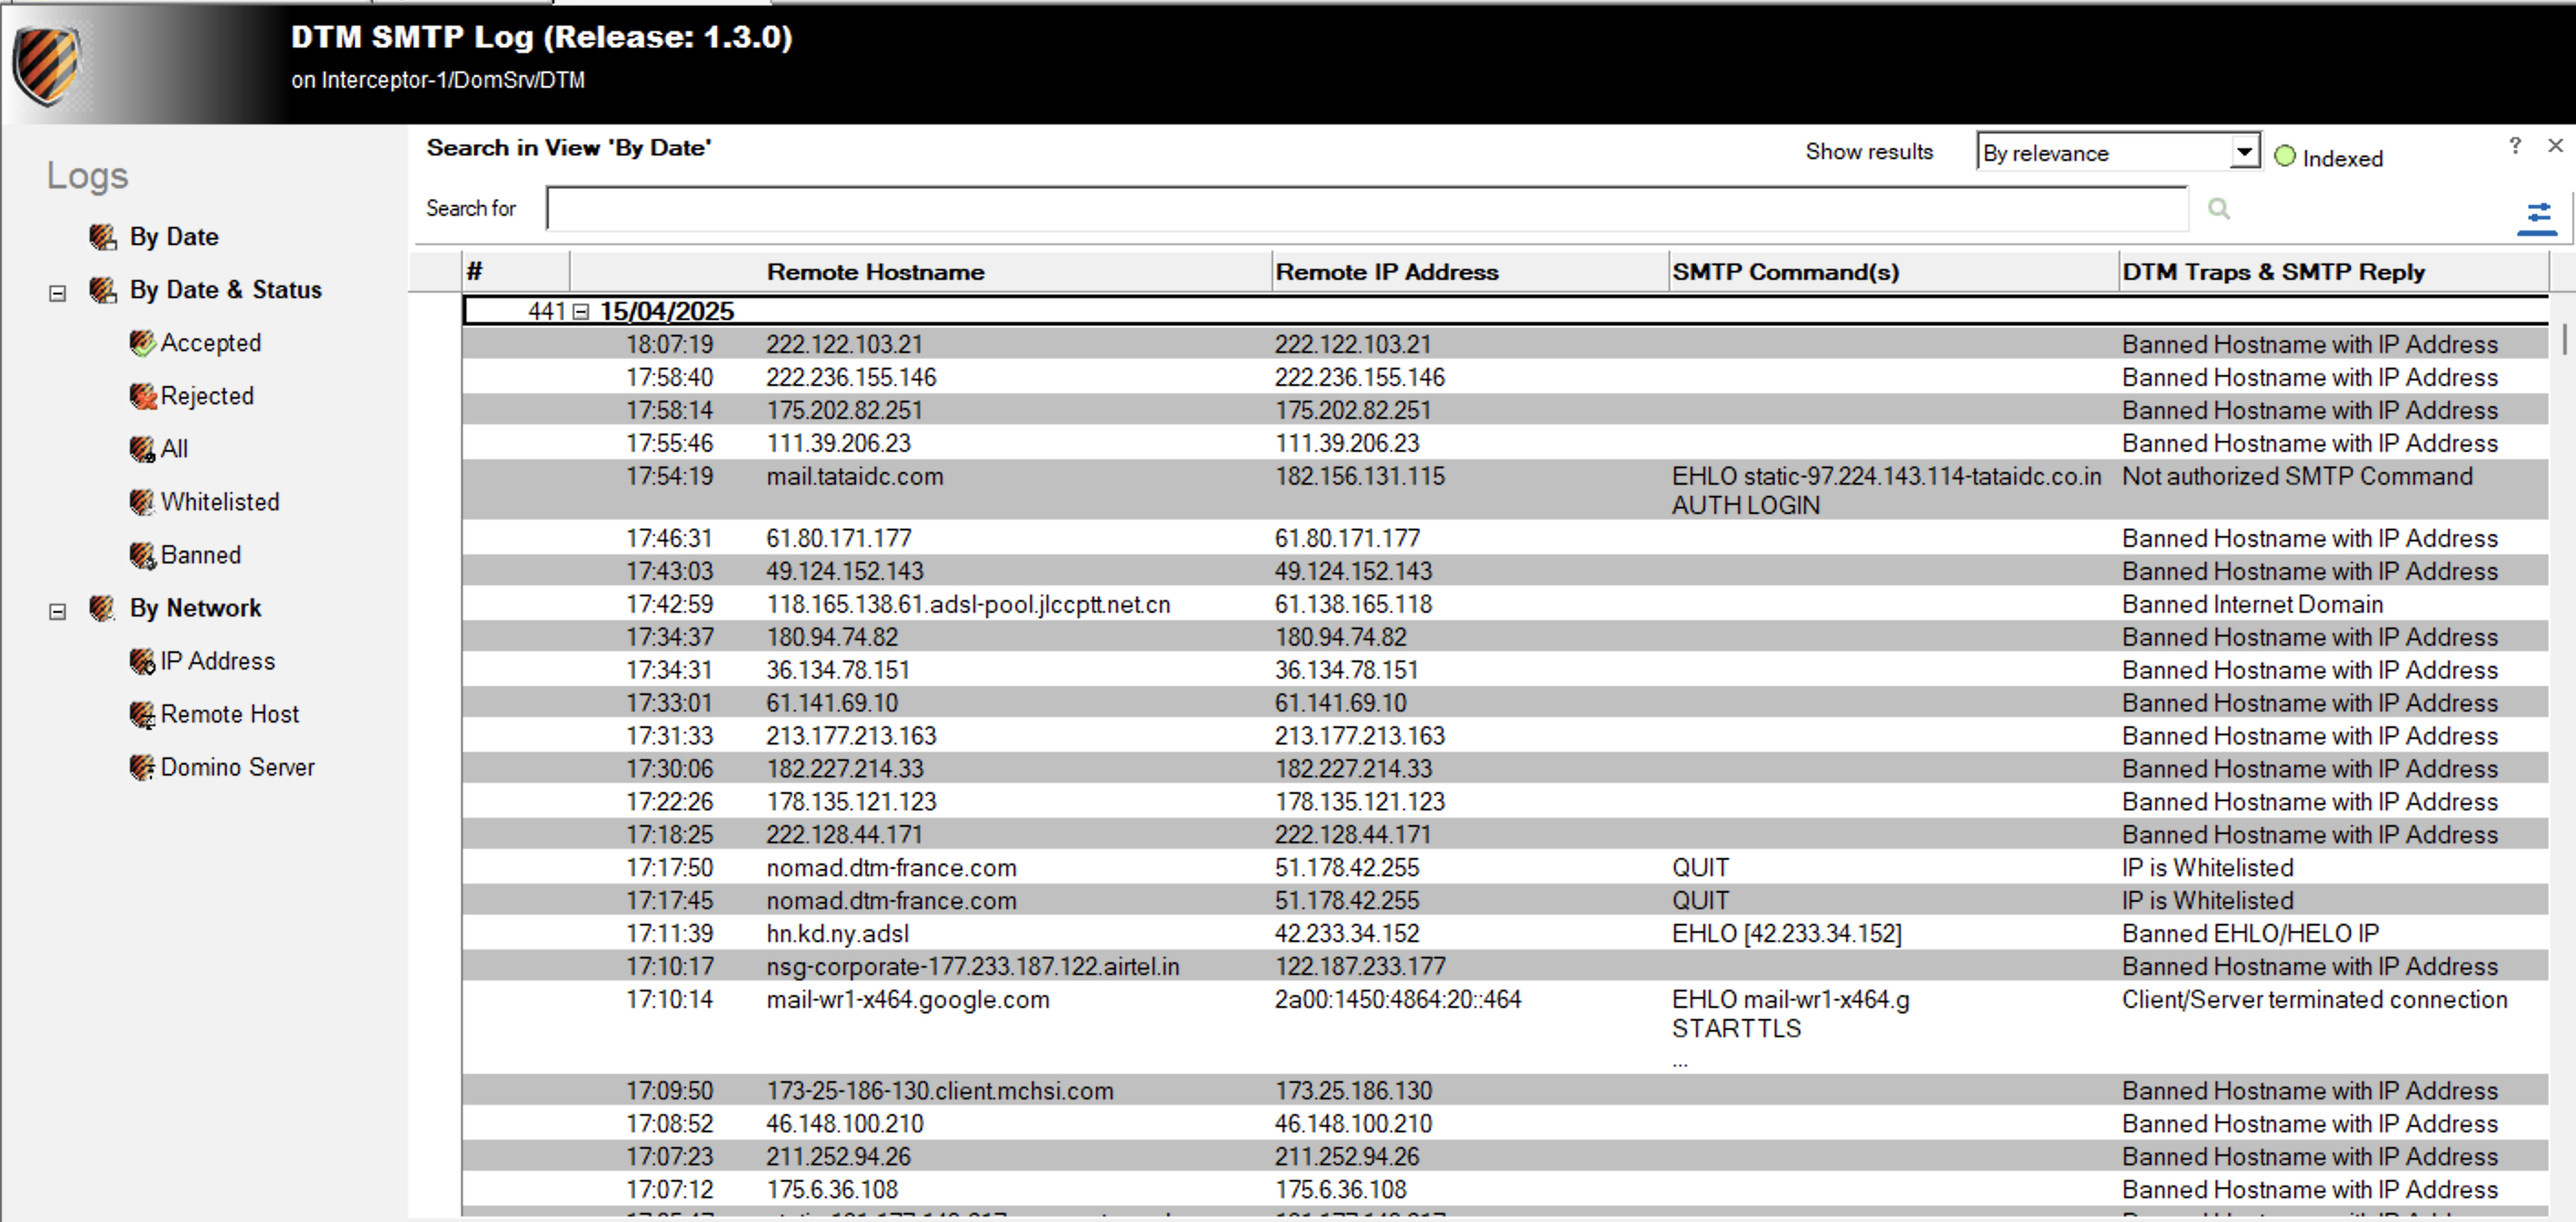Collapse the By Date & Status tree
Screen dimensions: 2576x1222
point(57,293)
